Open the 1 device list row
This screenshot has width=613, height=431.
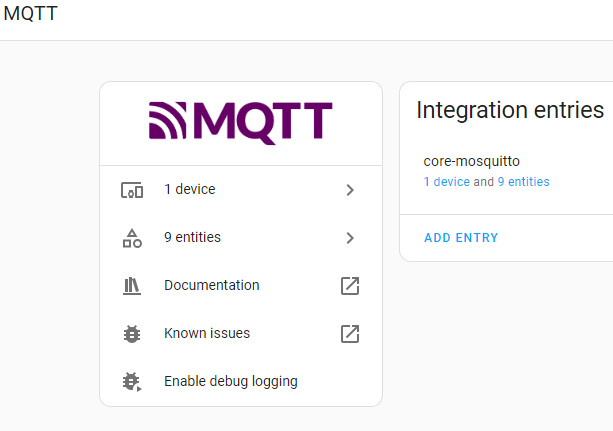click(241, 190)
